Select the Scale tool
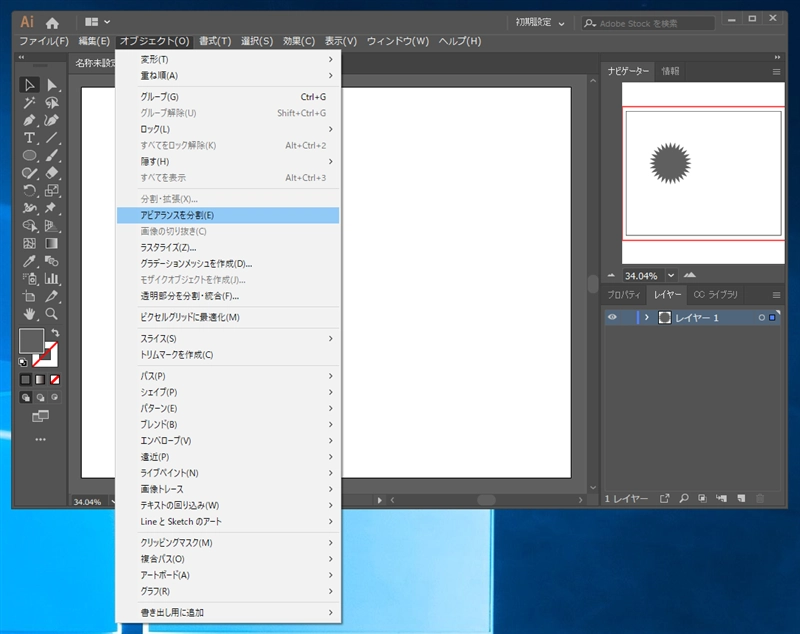 pos(52,191)
